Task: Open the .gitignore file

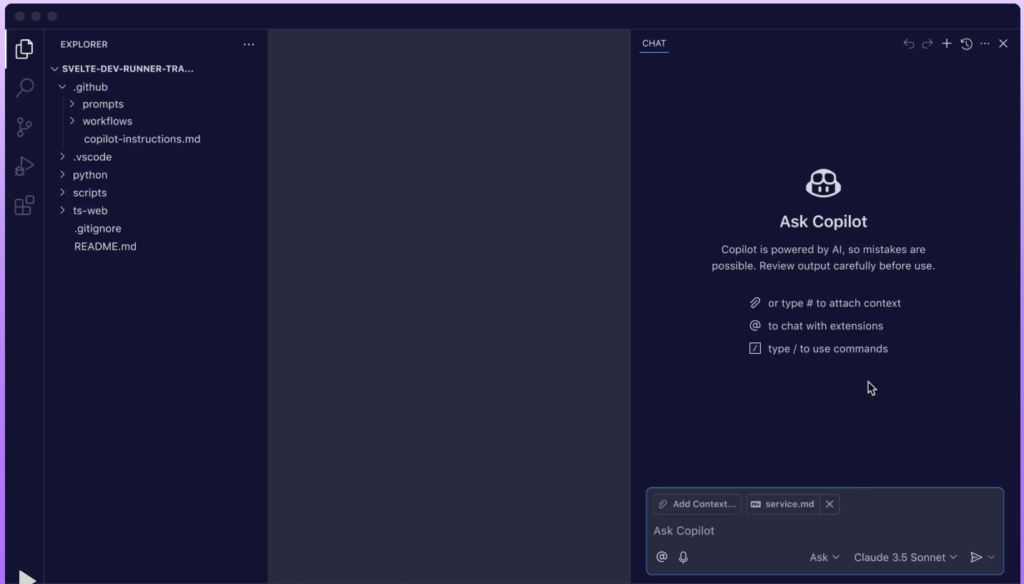Action: (x=97, y=229)
